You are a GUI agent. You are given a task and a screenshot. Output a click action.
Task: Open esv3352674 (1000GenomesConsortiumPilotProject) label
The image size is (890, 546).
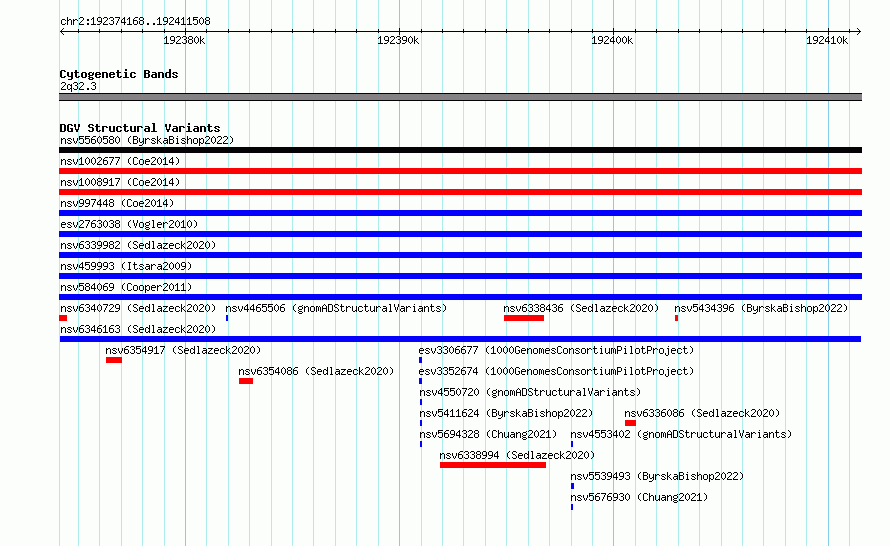[556, 371]
